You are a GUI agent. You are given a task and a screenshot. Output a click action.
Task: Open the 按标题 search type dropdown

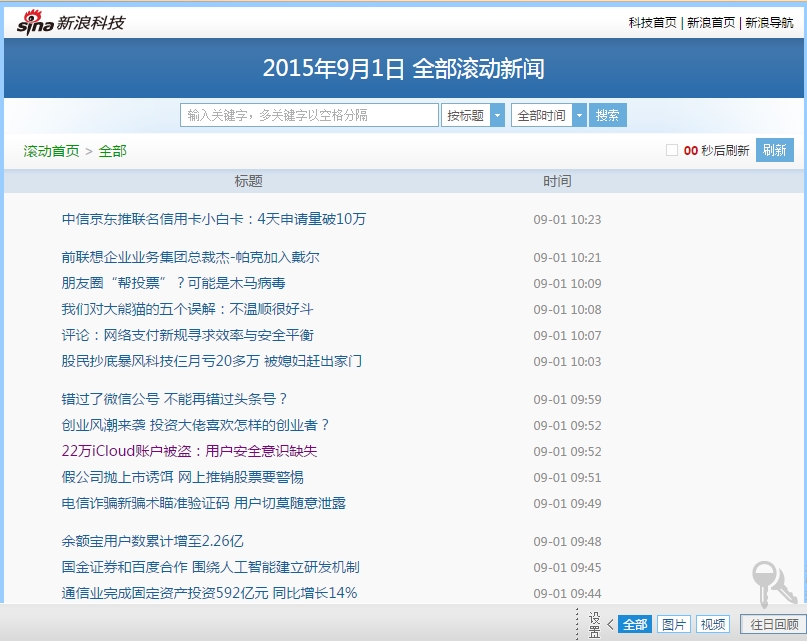pyautogui.click(x=498, y=116)
